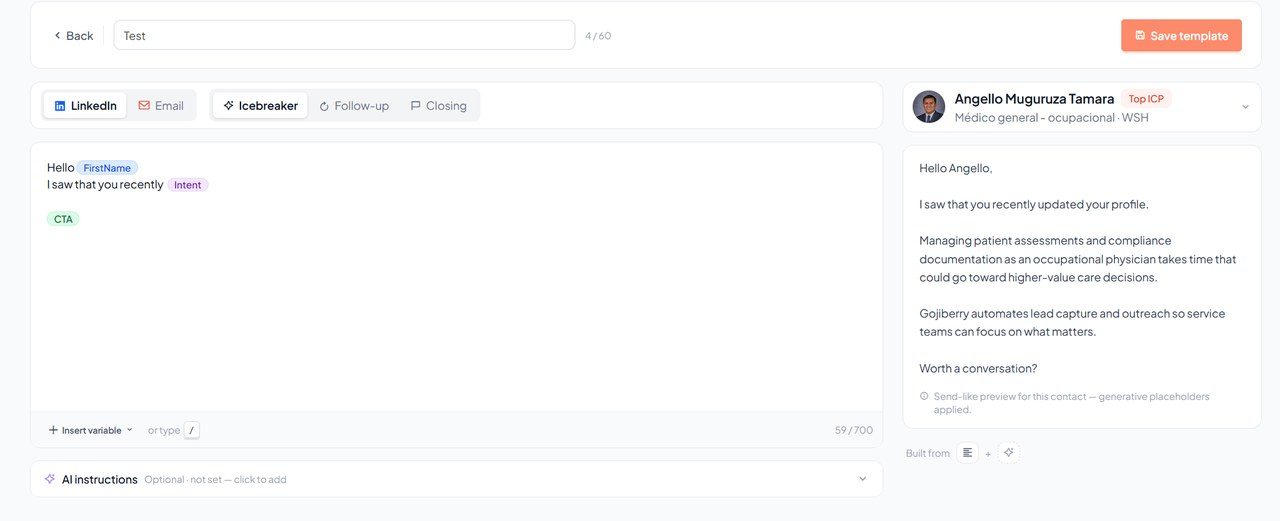Select the Icebreaker message tab

tap(260, 105)
